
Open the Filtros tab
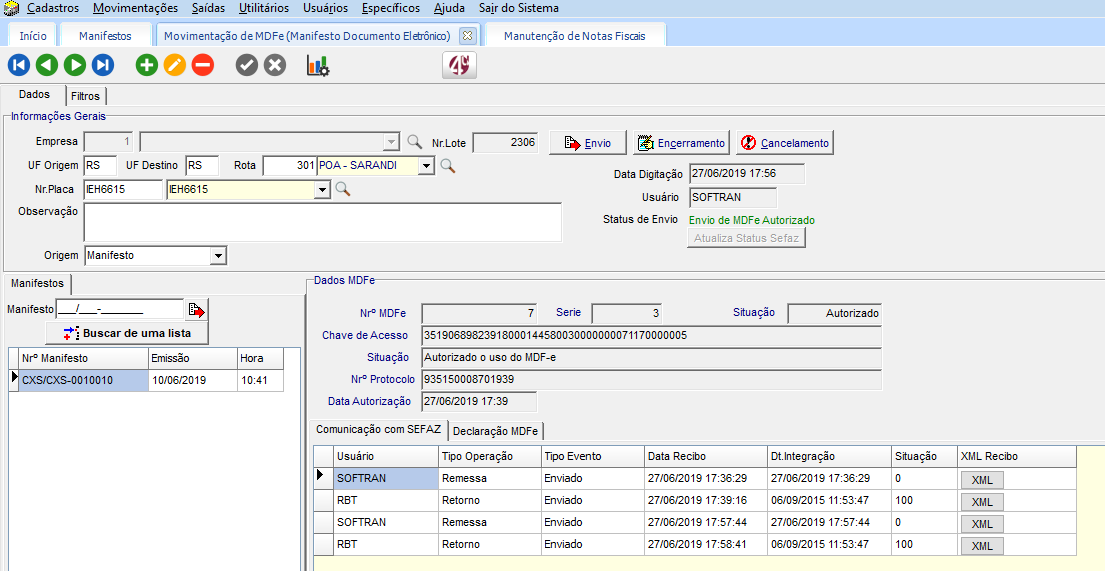point(86,97)
